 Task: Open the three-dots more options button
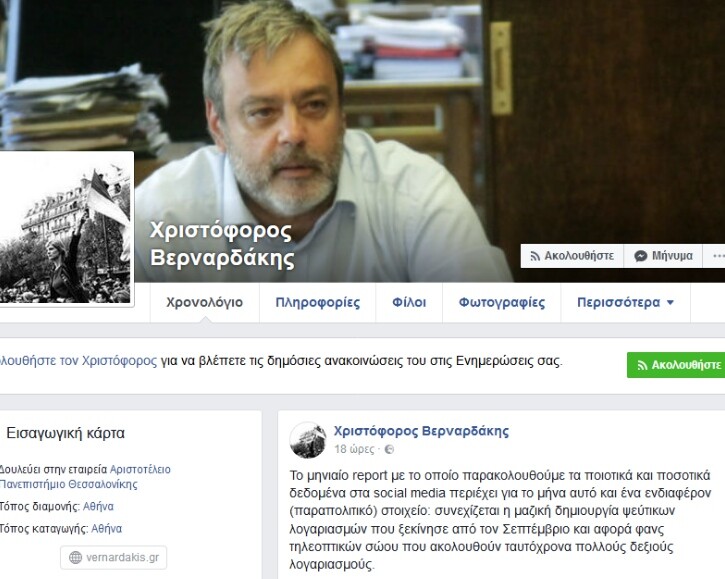[718, 256]
